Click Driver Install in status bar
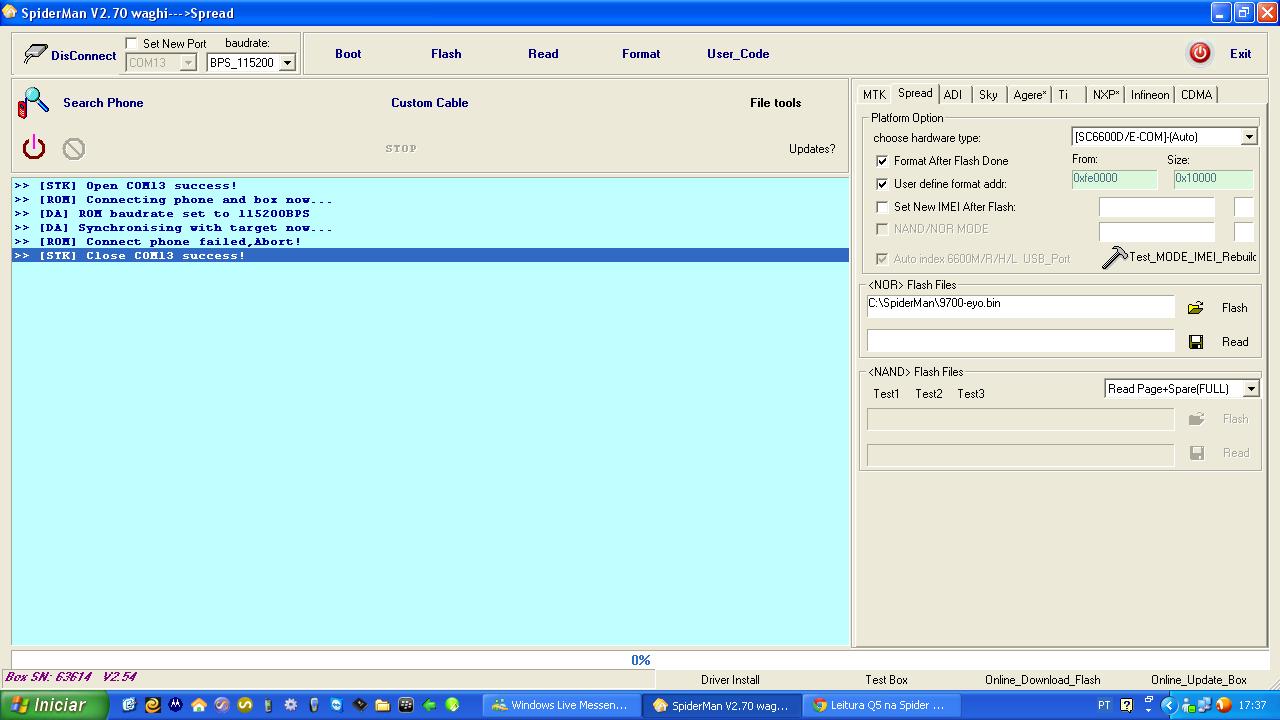 coord(730,680)
